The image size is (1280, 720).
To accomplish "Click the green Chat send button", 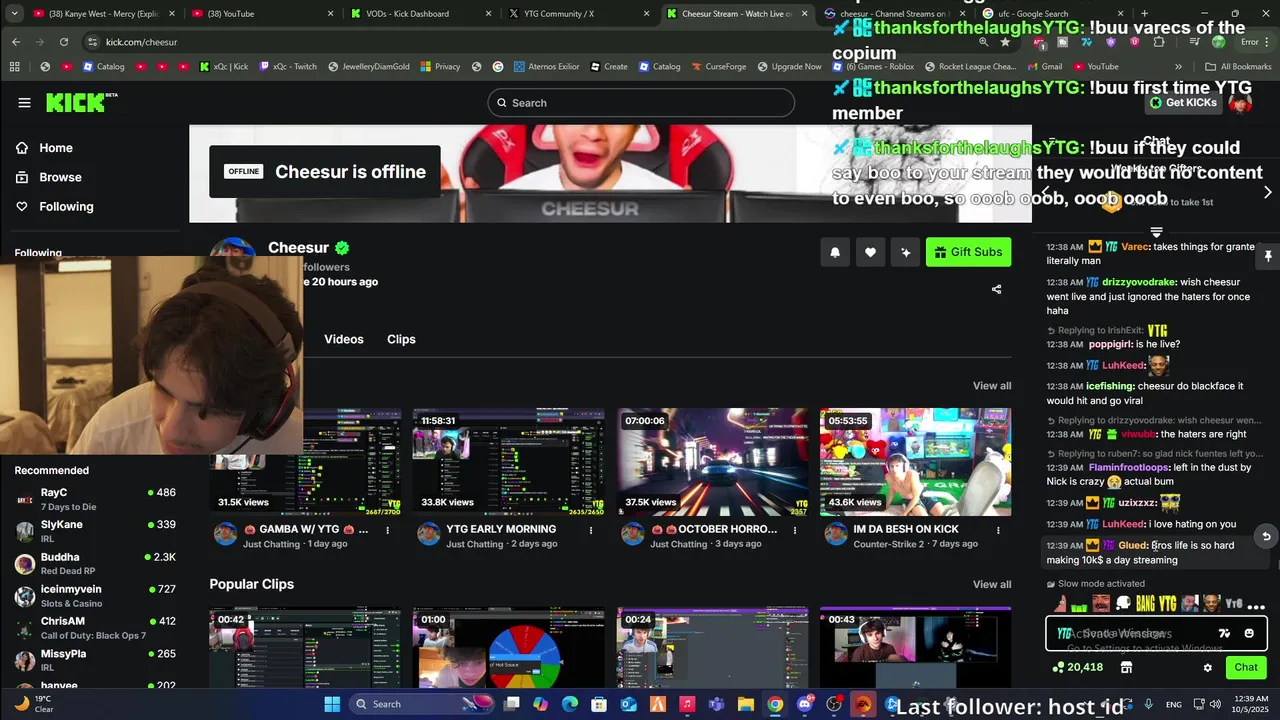I will click(1246, 667).
